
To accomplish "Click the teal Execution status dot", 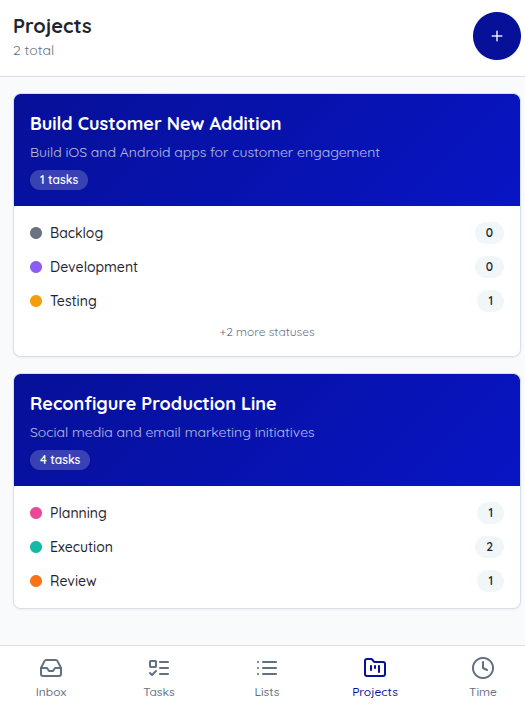I will pyautogui.click(x=36, y=547).
